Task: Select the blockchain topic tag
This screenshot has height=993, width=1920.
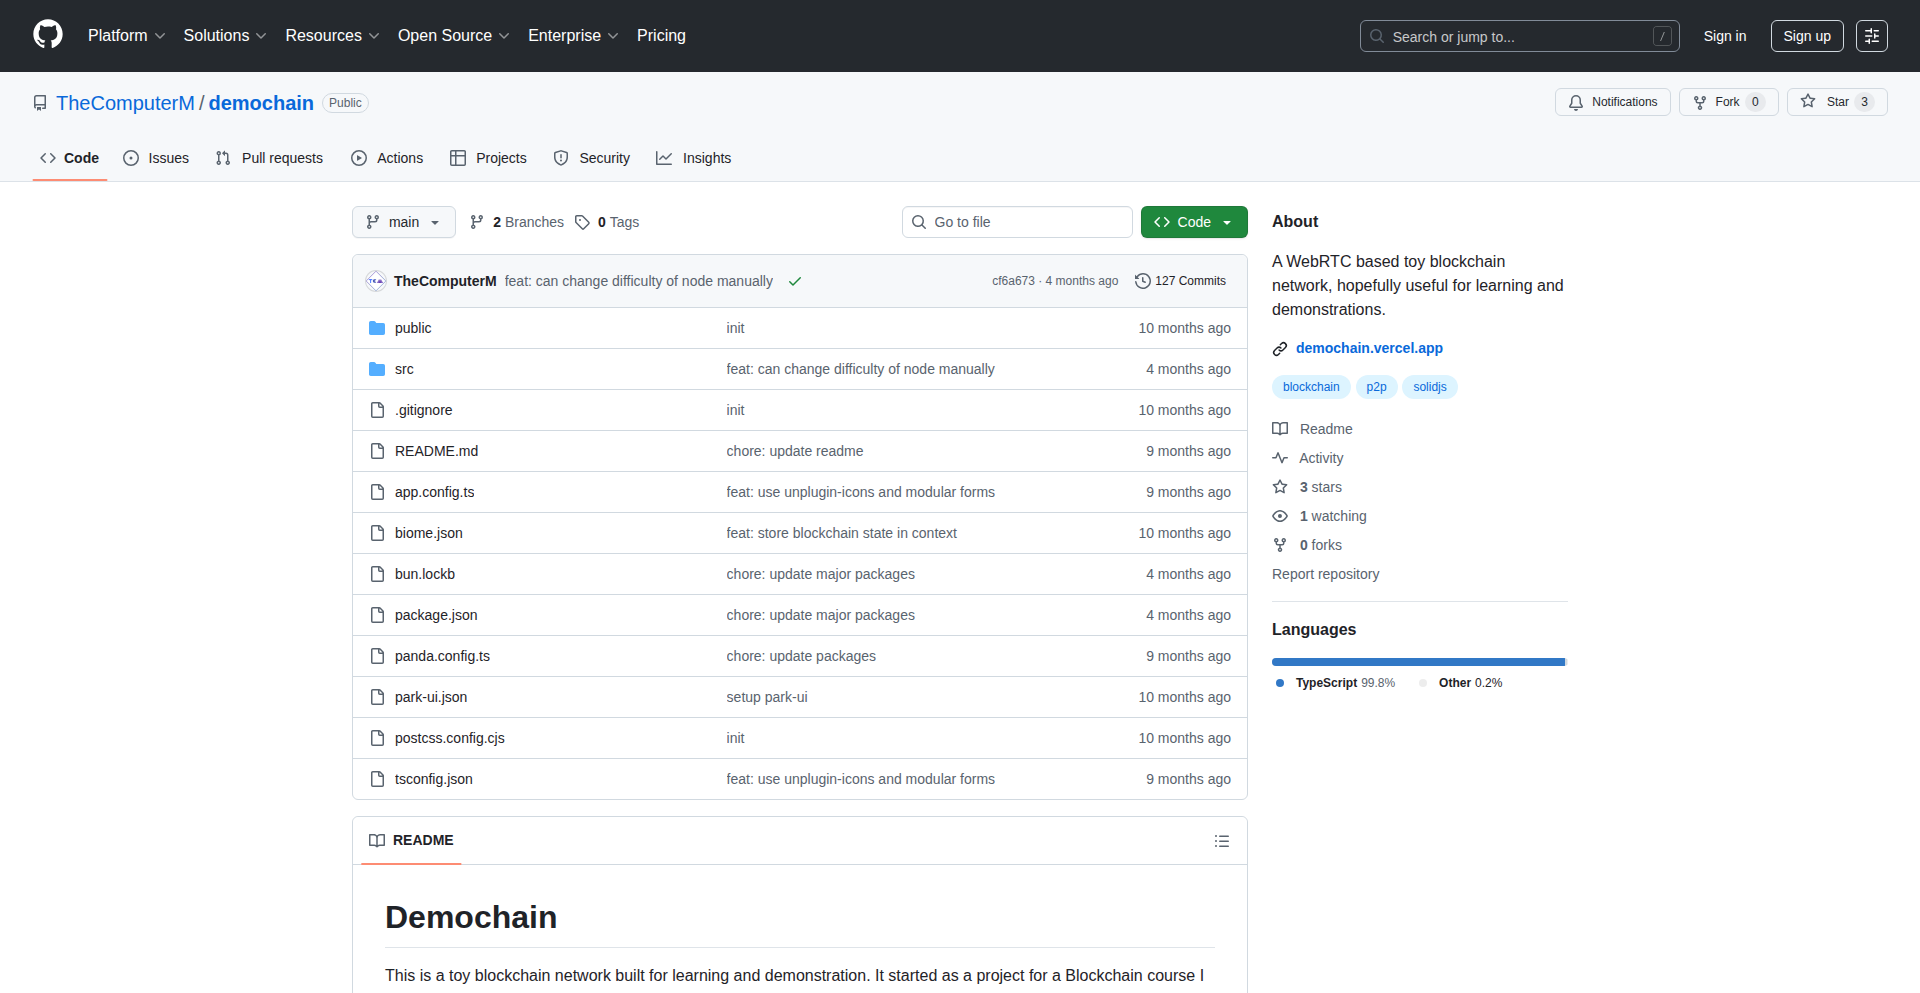Action: coord(1310,387)
